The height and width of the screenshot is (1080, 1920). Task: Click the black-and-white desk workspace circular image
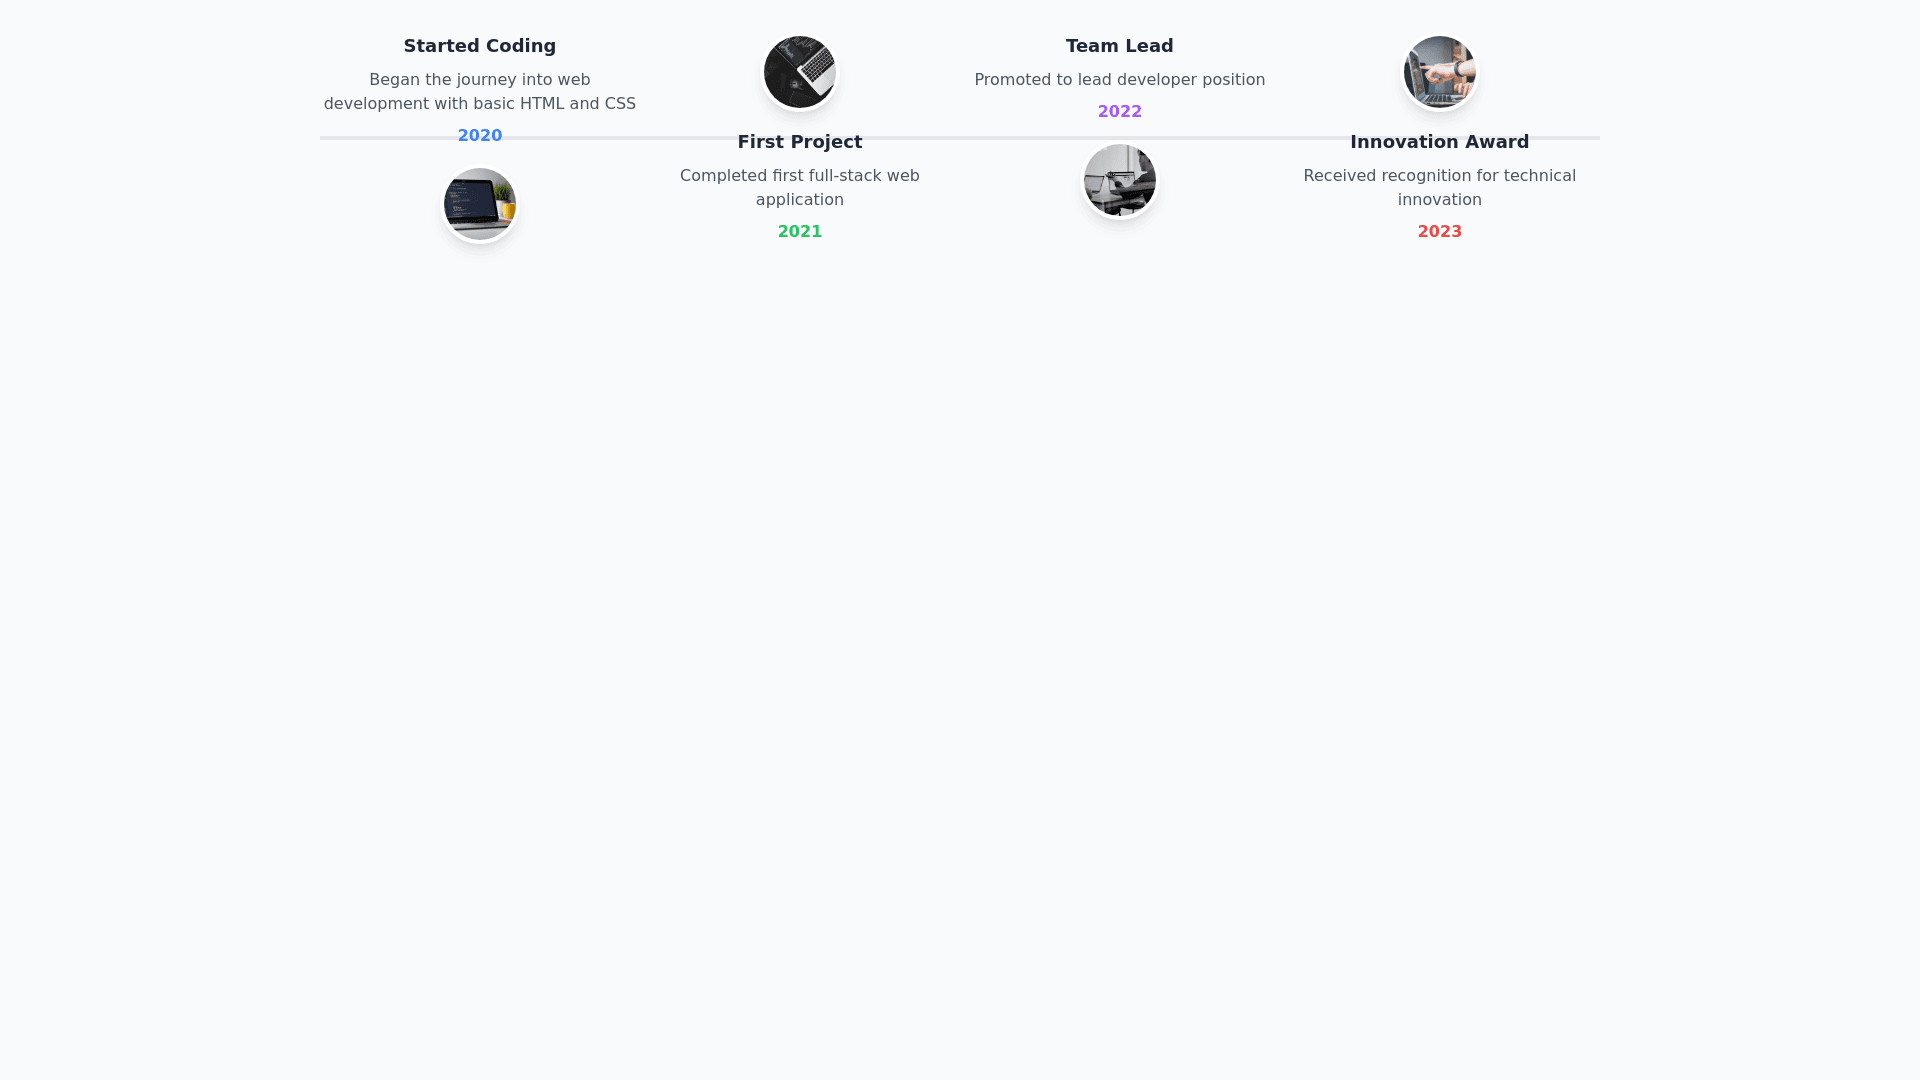(x=1120, y=180)
